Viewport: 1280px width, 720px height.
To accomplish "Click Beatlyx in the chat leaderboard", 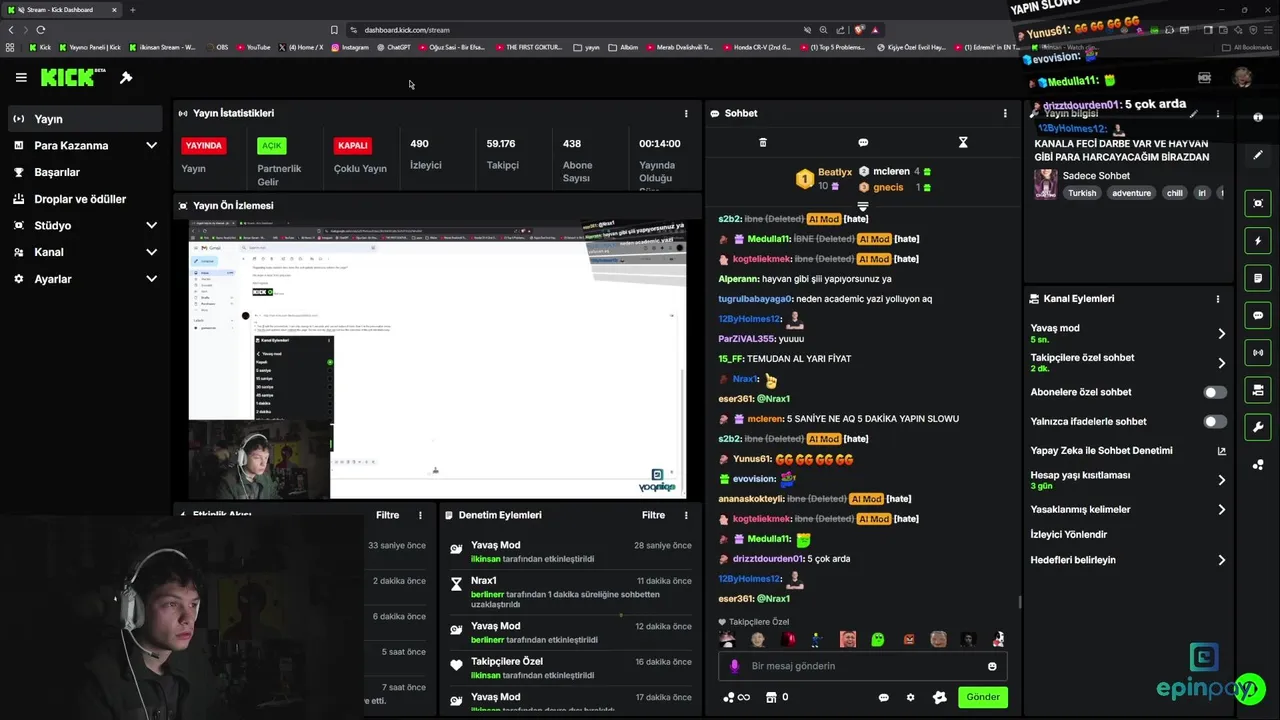I will coord(835,172).
